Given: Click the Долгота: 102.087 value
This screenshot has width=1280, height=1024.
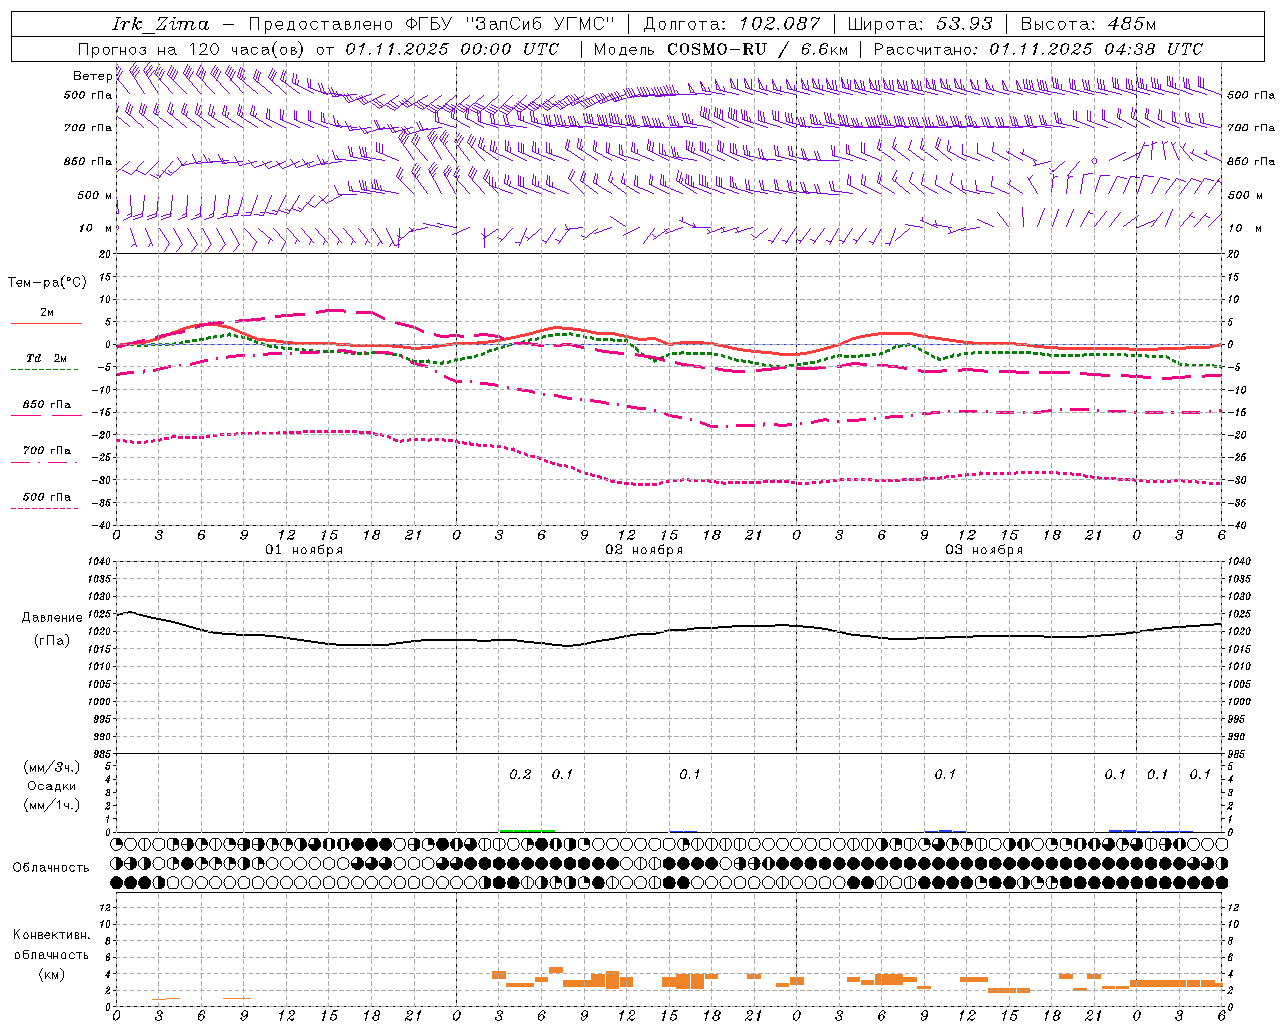Looking at the screenshot, I should click(732, 23).
